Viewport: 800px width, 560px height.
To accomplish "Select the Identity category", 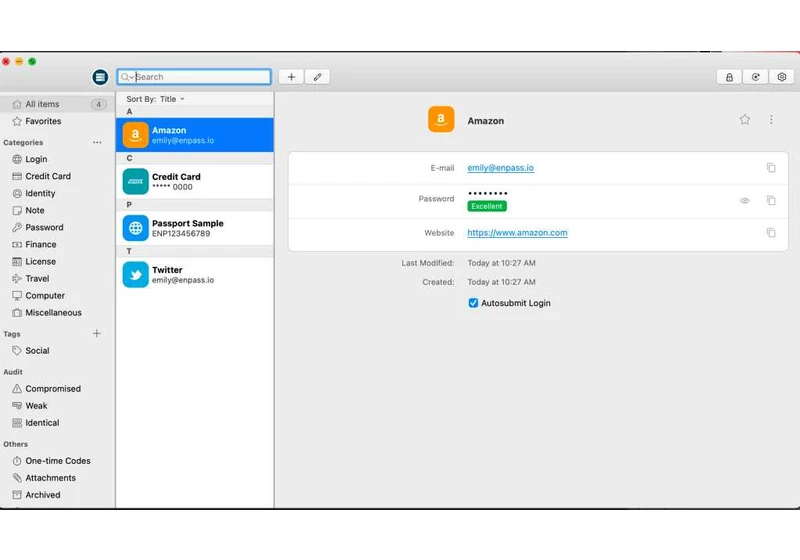I will click(x=57, y=193).
